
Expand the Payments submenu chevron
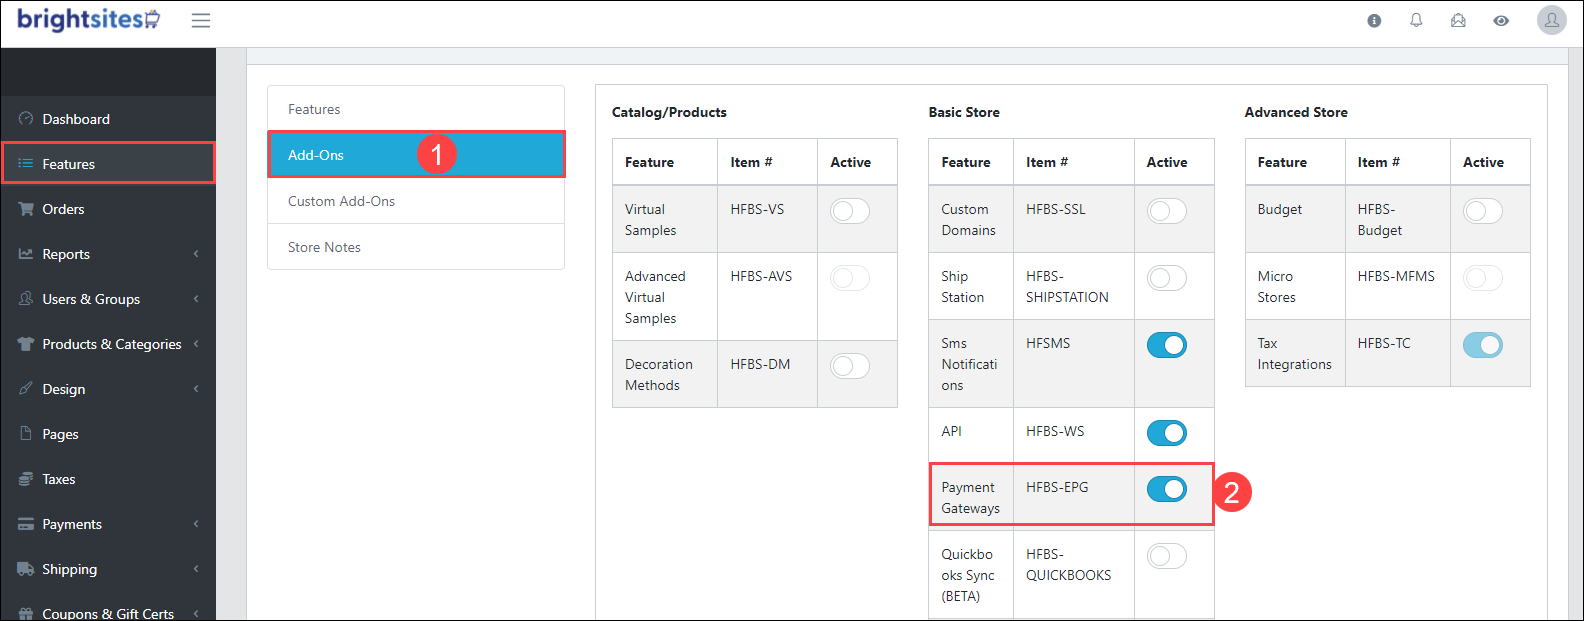[196, 524]
